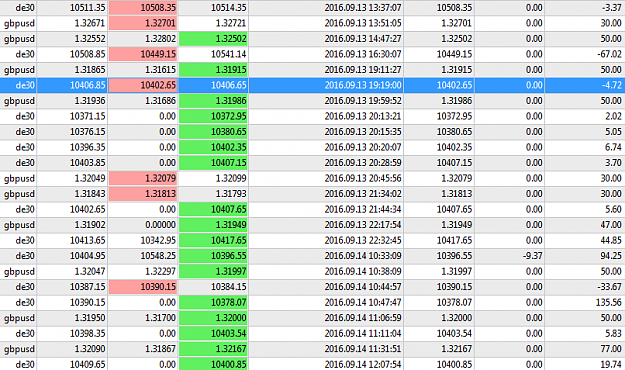The height and width of the screenshot is (370, 625).
Task: Click the pink-highlighted stop-loss 10449.15
Action: pos(158,54)
